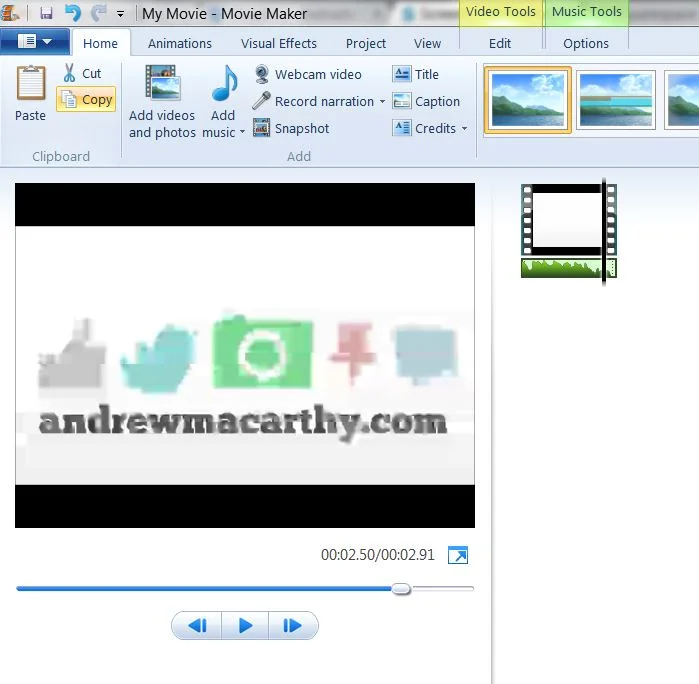
Task: Go to the previous frame
Action: 197,626
